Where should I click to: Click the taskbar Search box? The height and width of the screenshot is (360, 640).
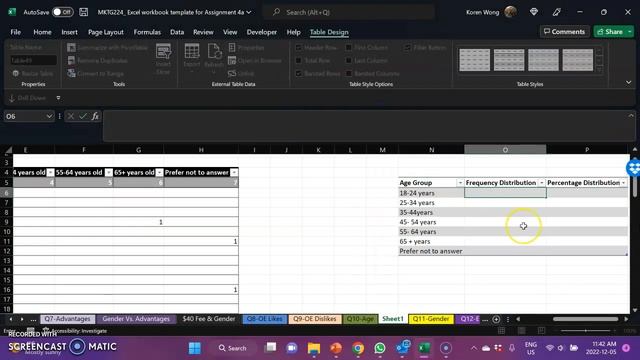pyautogui.click(x=233, y=348)
